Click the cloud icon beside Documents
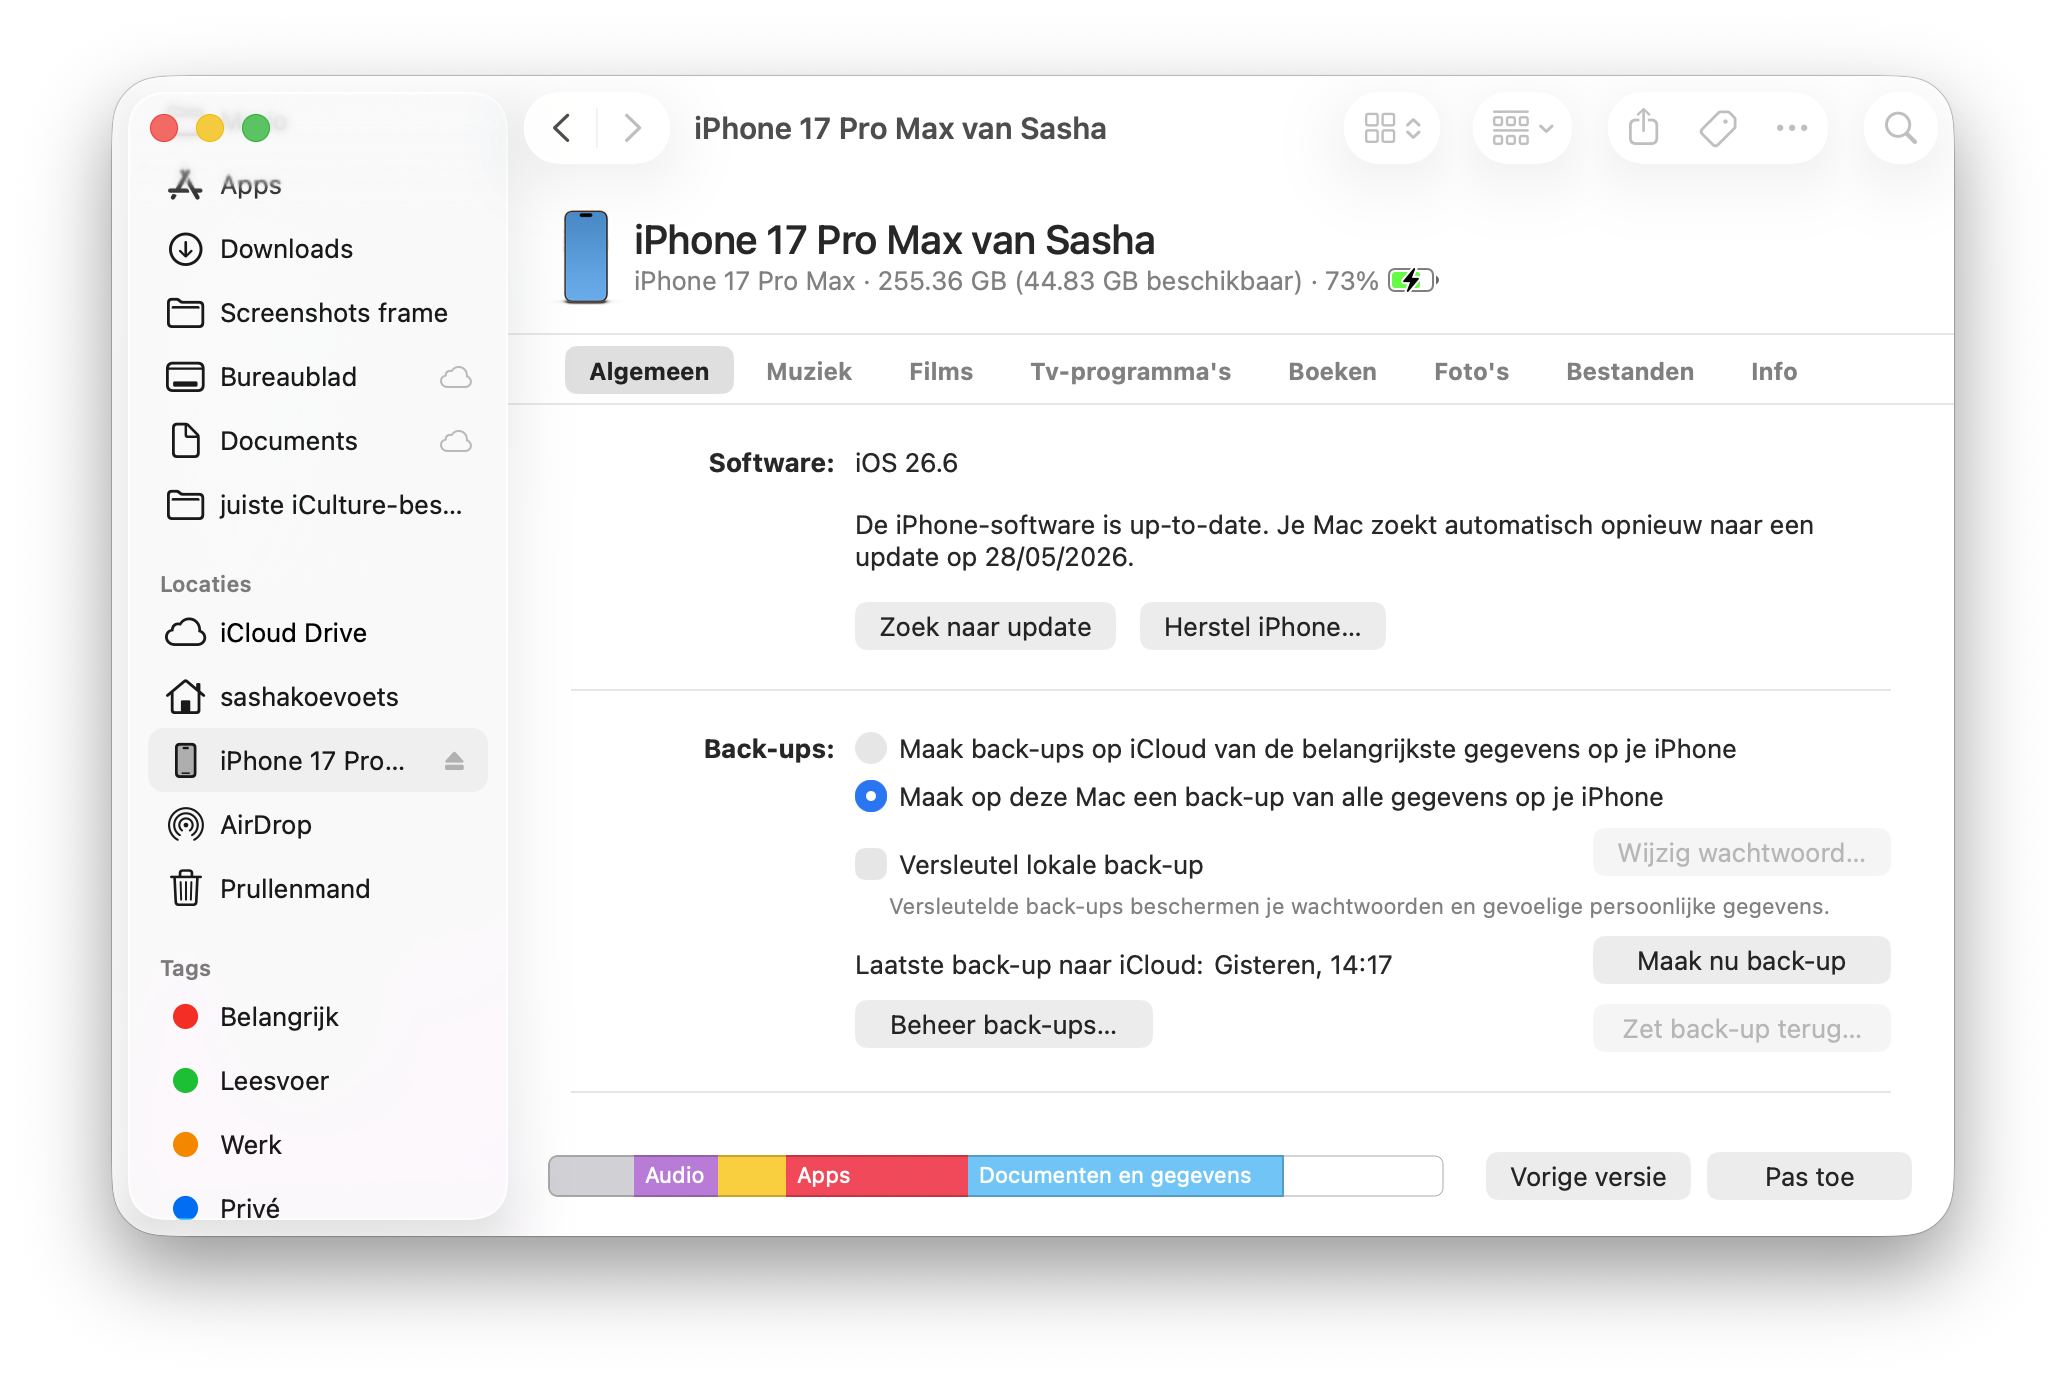Viewport: 2066px width, 1384px height. point(456,441)
